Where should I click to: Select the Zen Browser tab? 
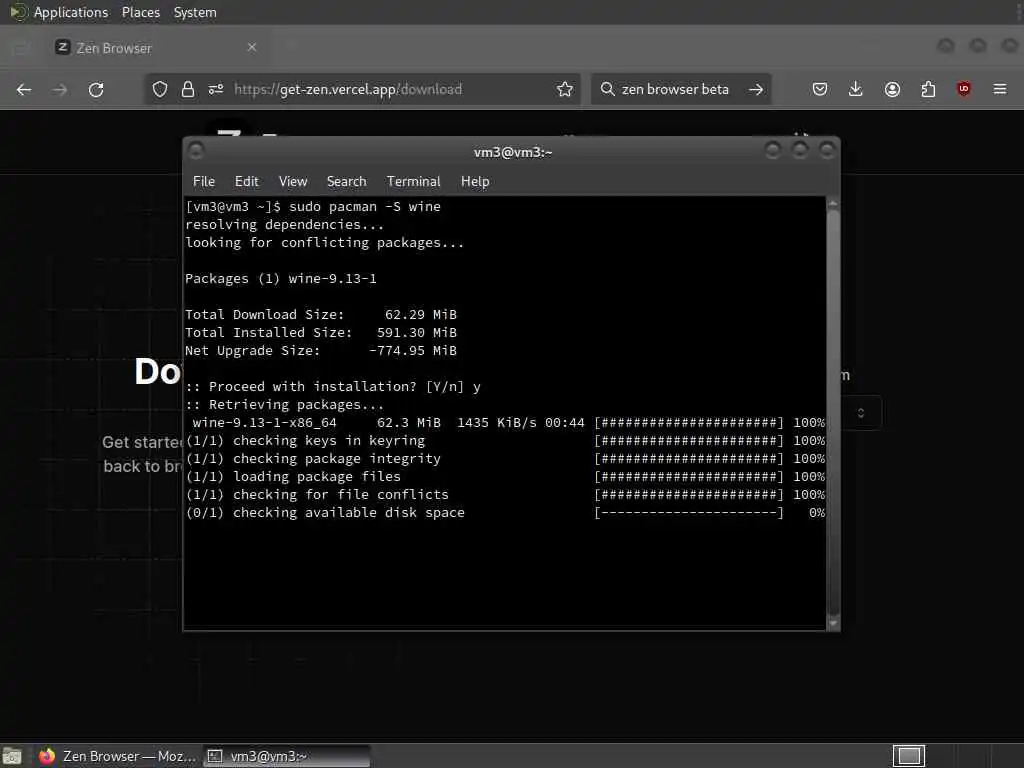point(157,48)
